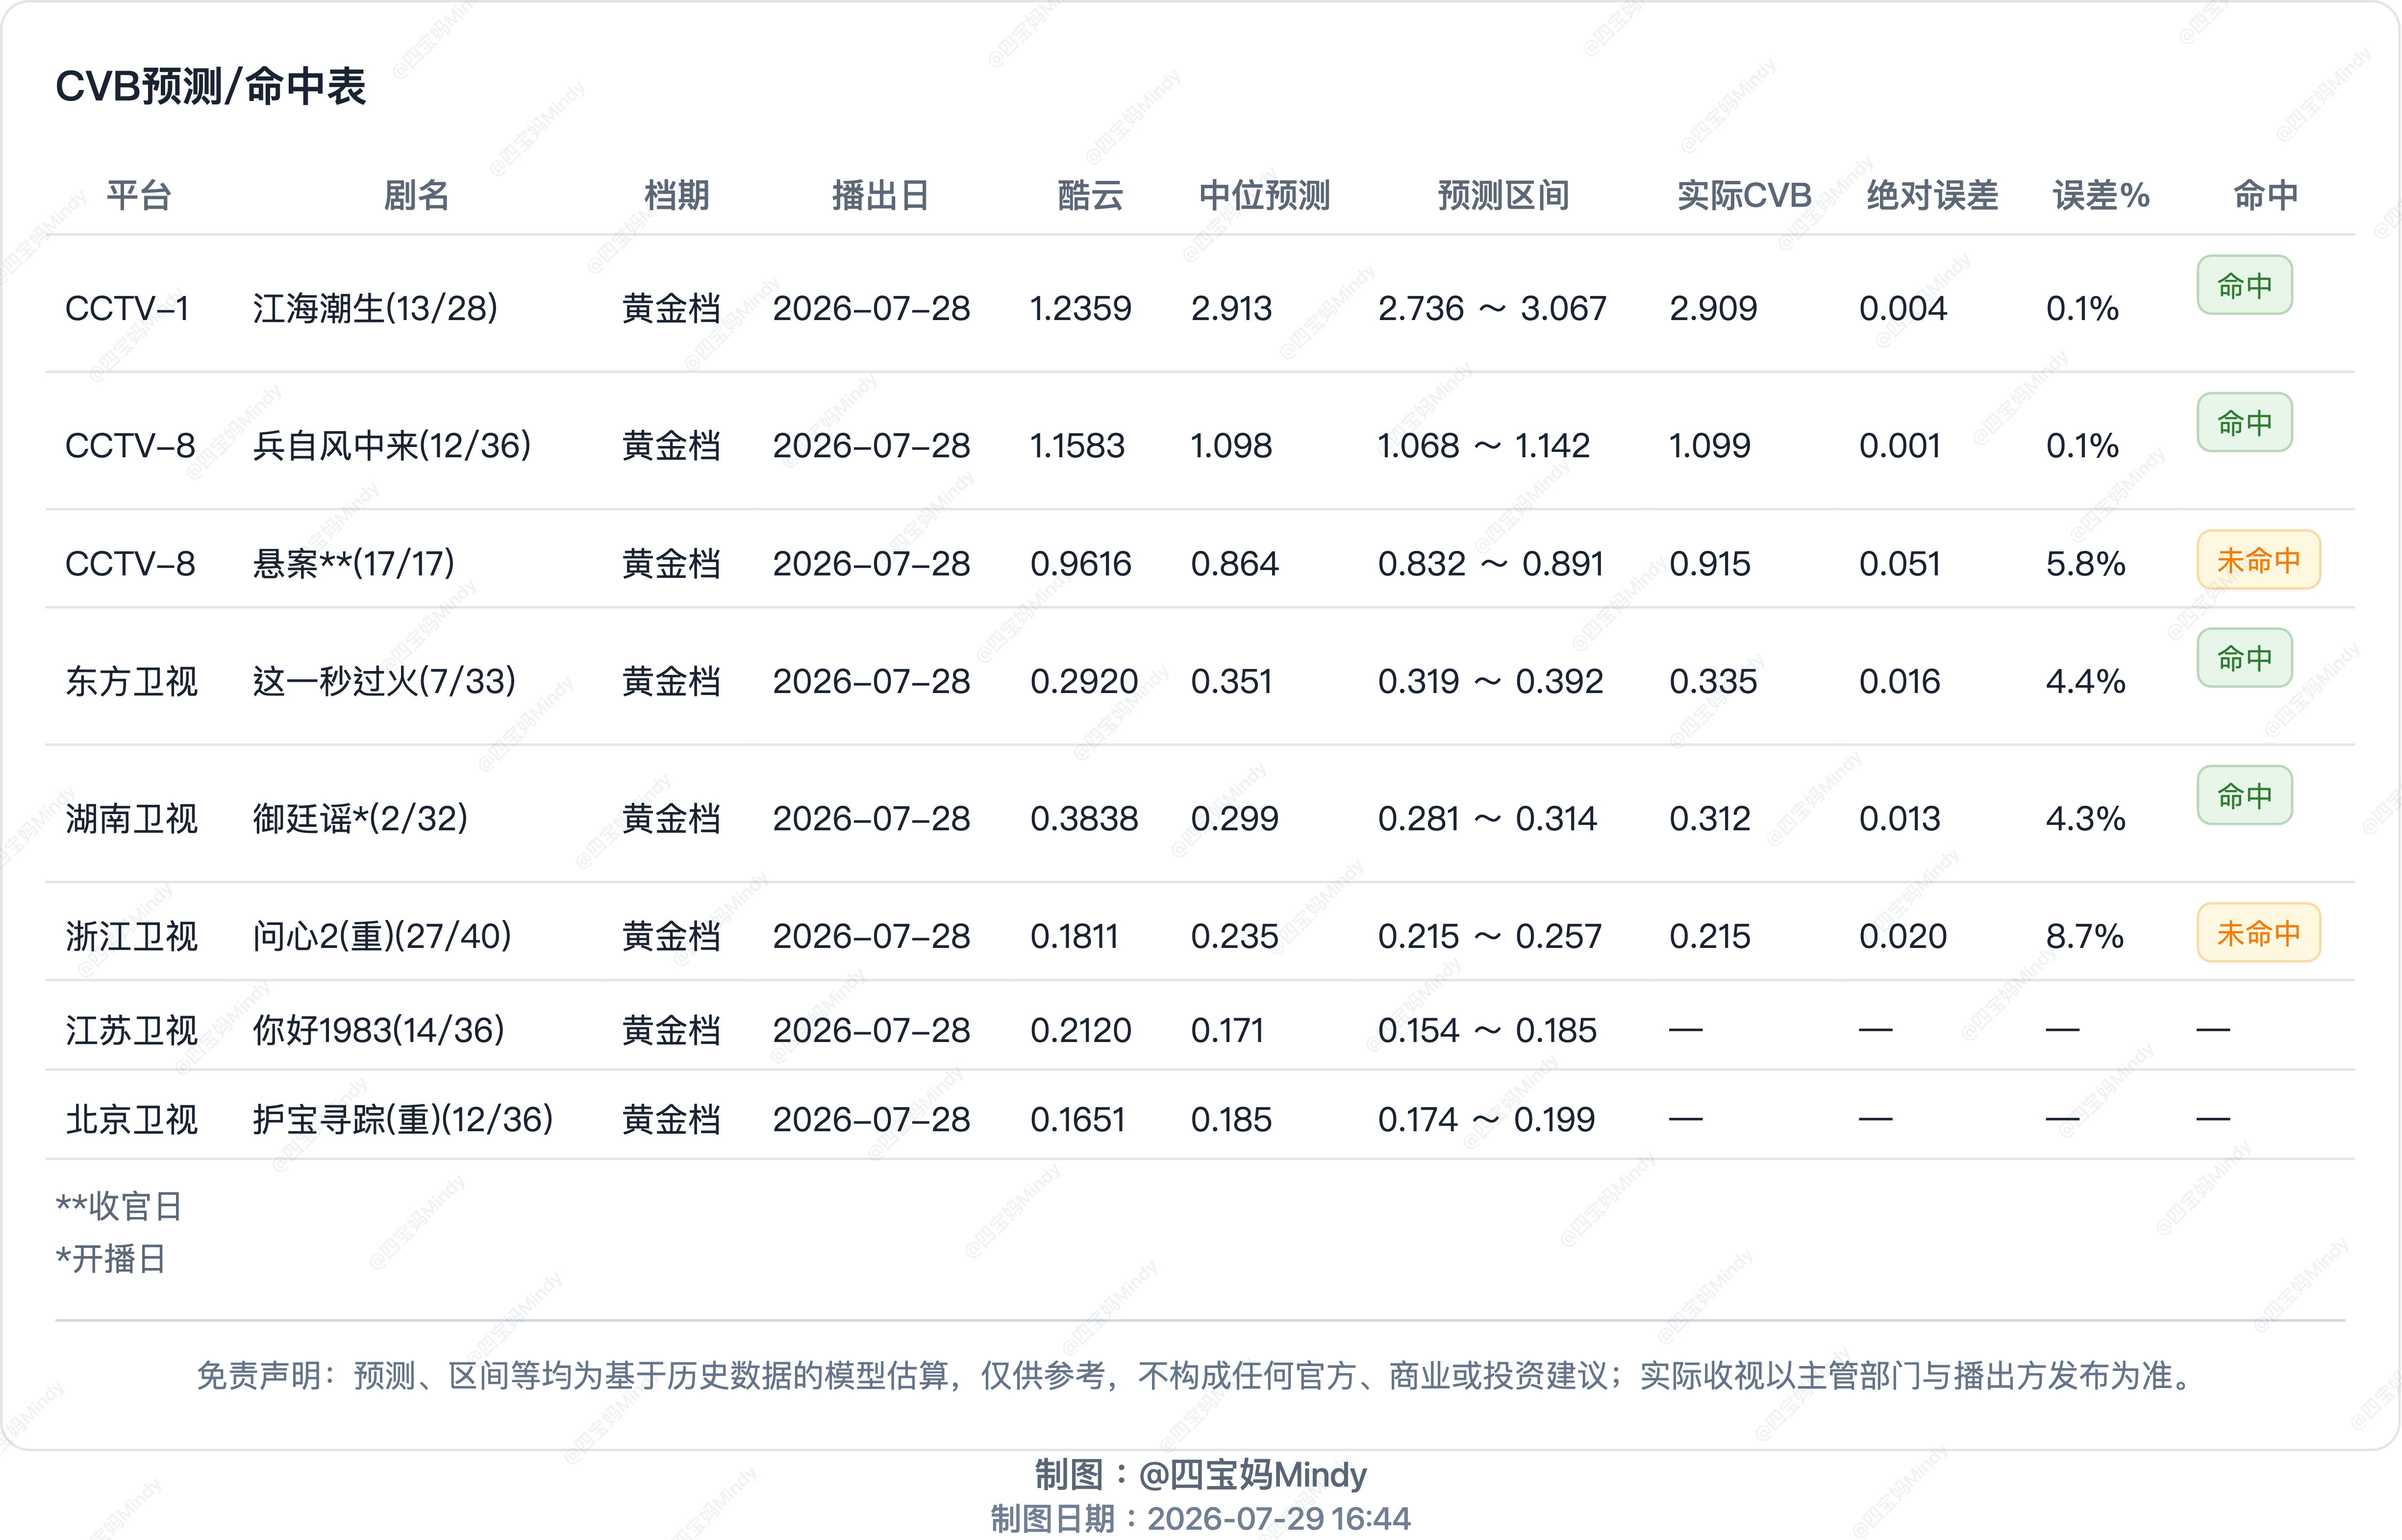Click the 命中 badge for 御廷谣*
Viewport: 2402px width, 1540px height.
click(2244, 796)
